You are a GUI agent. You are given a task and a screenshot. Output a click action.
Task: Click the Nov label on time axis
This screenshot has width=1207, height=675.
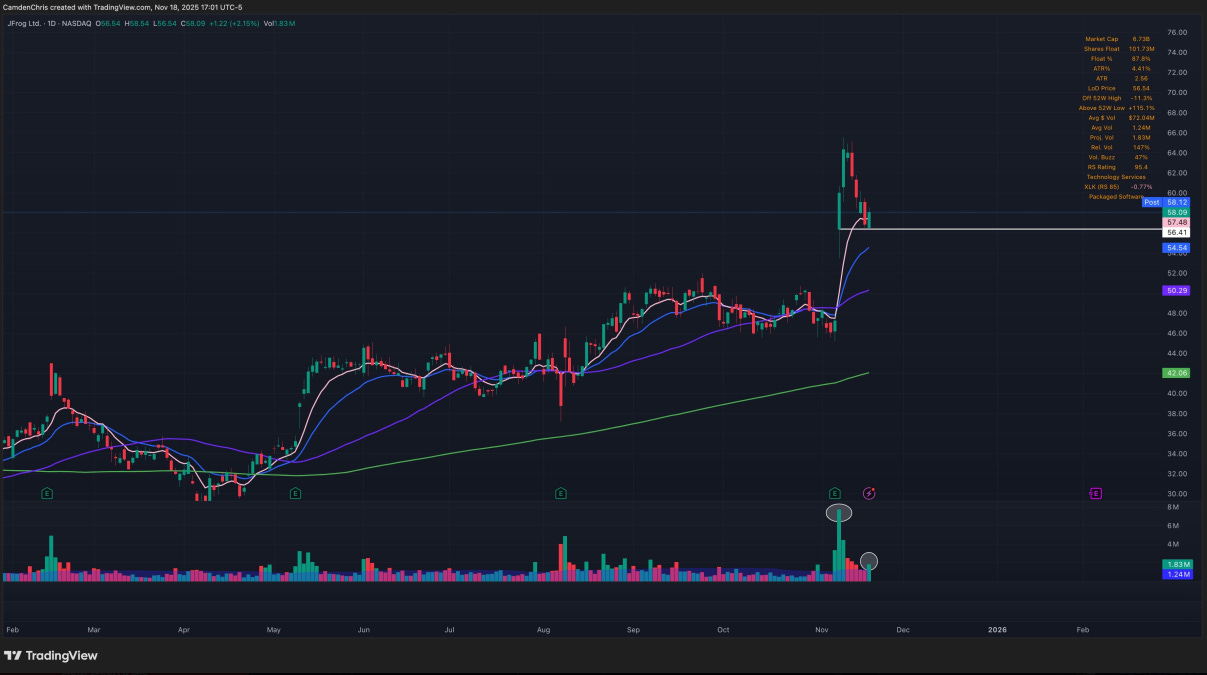824,630
